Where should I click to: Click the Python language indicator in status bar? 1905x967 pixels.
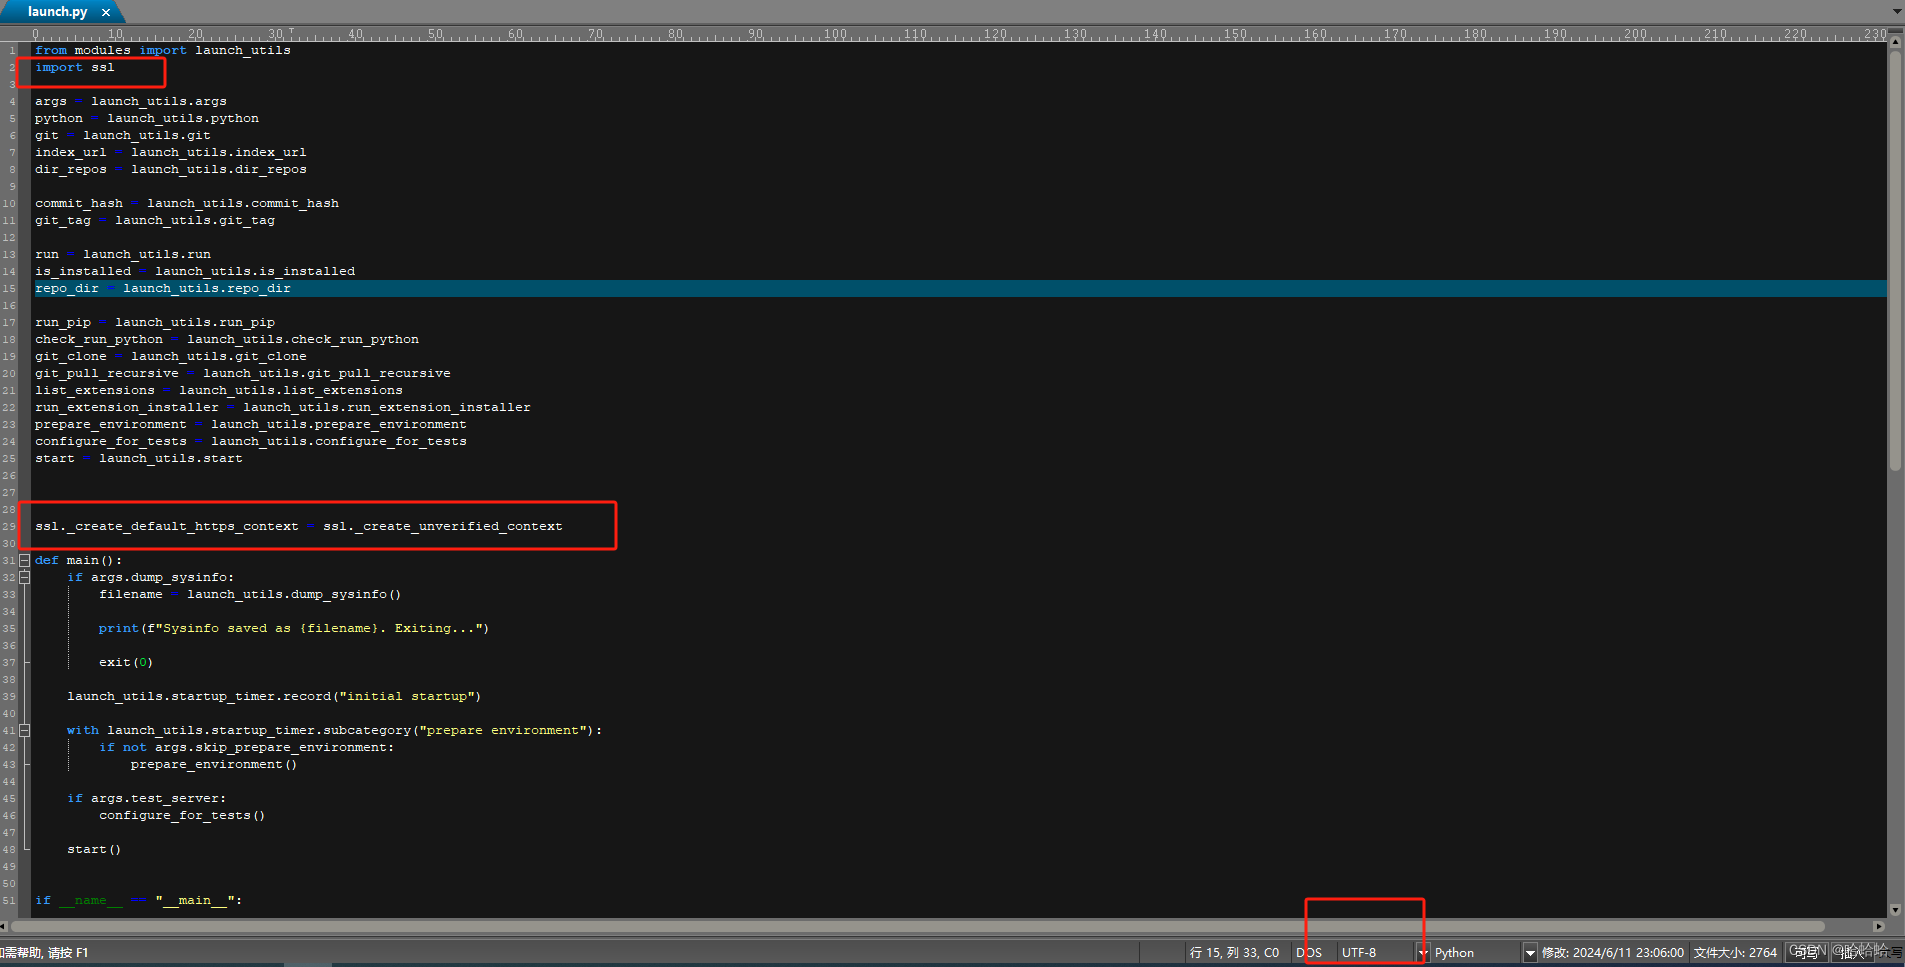(x=1457, y=952)
